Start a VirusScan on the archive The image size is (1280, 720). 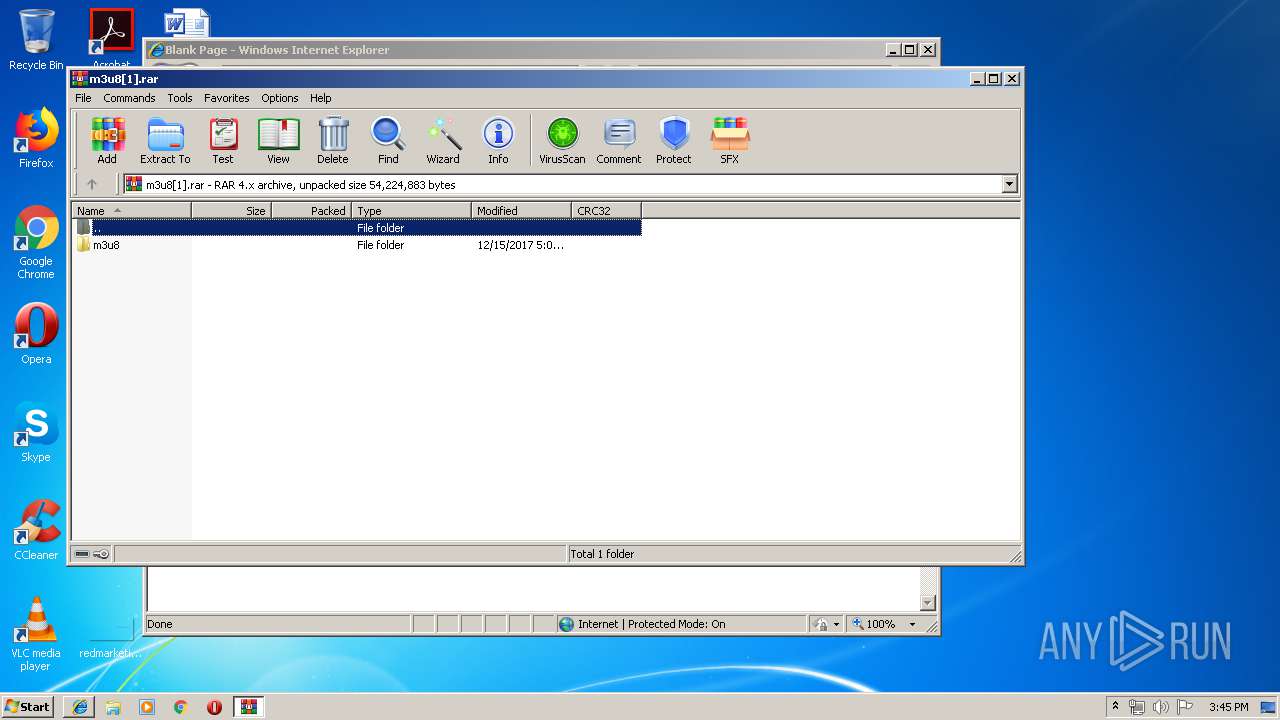(x=562, y=140)
